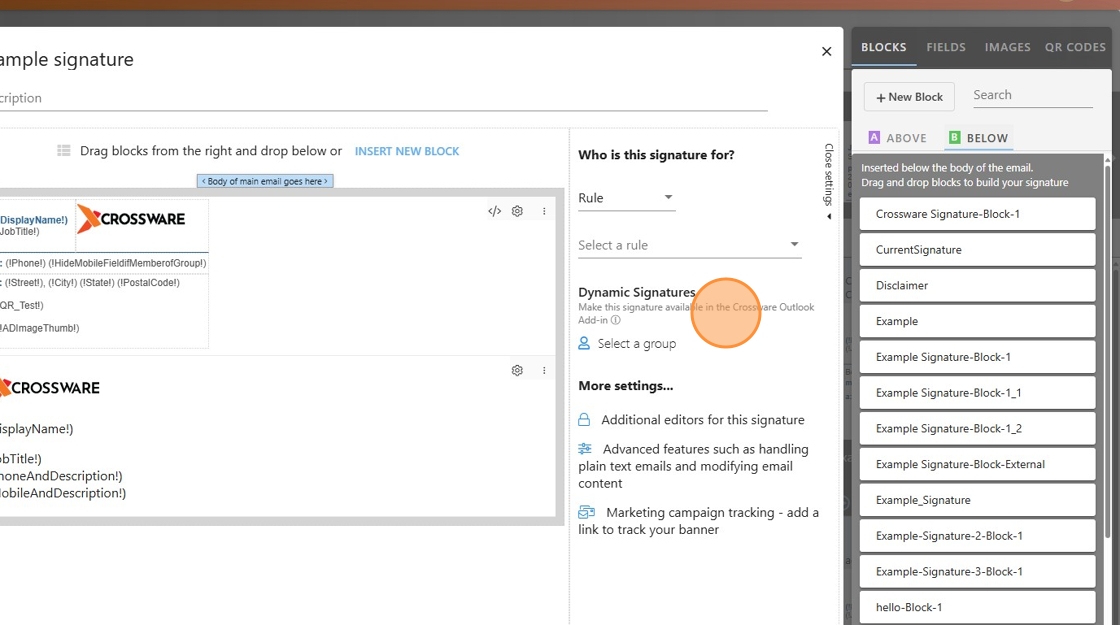The height and width of the screenshot is (625, 1120).
Task: Switch to the BLOCKS tab
Action: (x=884, y=47)
